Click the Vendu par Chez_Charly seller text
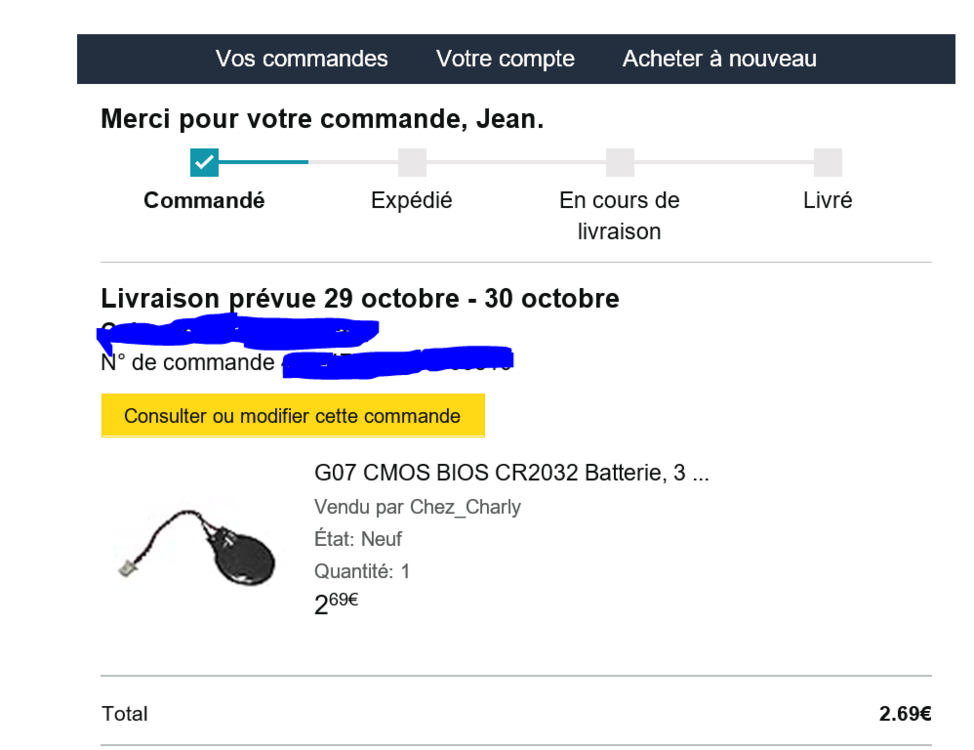This screenshot has height=750, width=974. (x=417, y=507)
